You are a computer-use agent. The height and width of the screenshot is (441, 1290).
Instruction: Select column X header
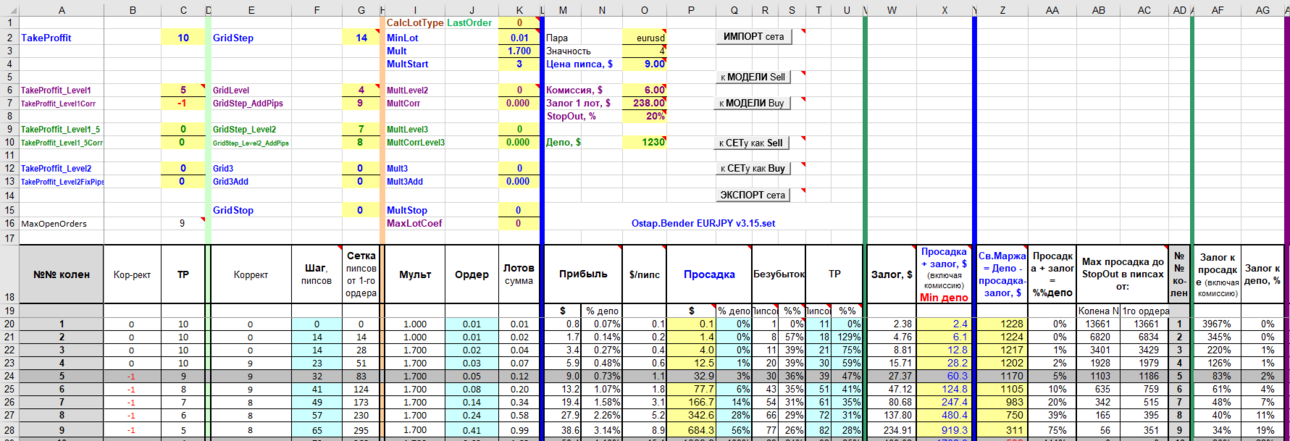tap(944, 9)
